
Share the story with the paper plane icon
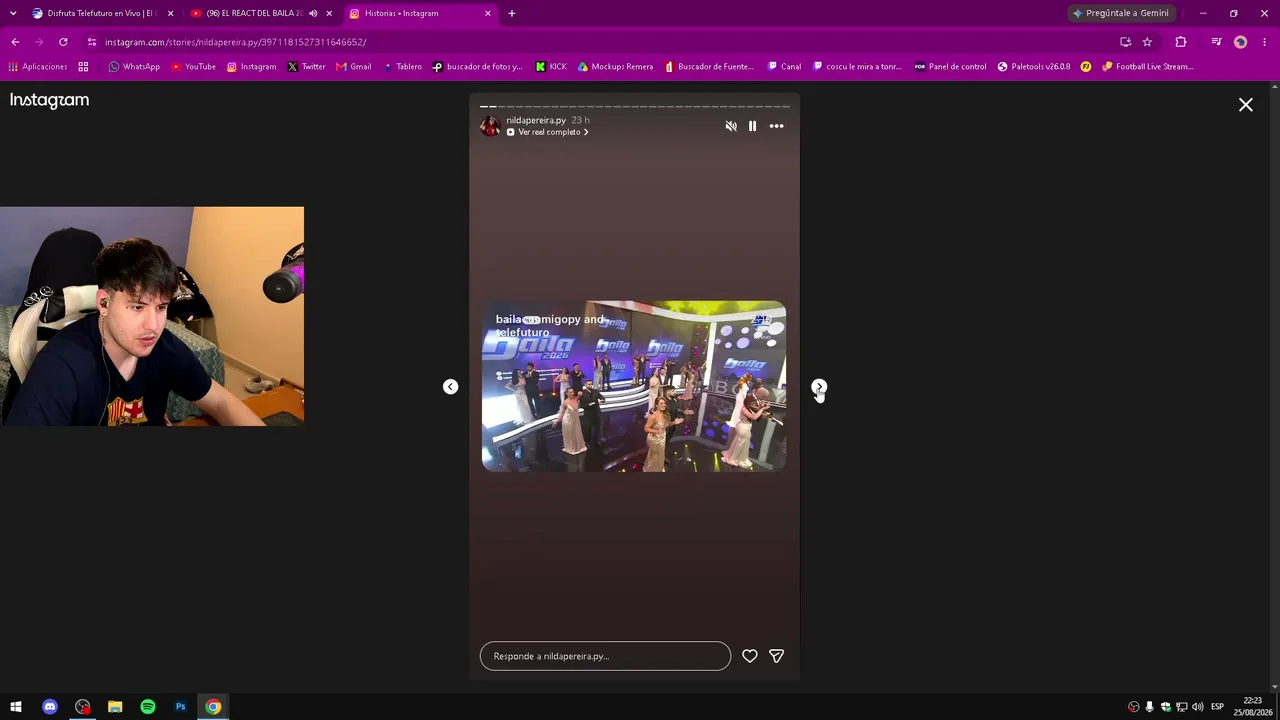click(776, 656)
